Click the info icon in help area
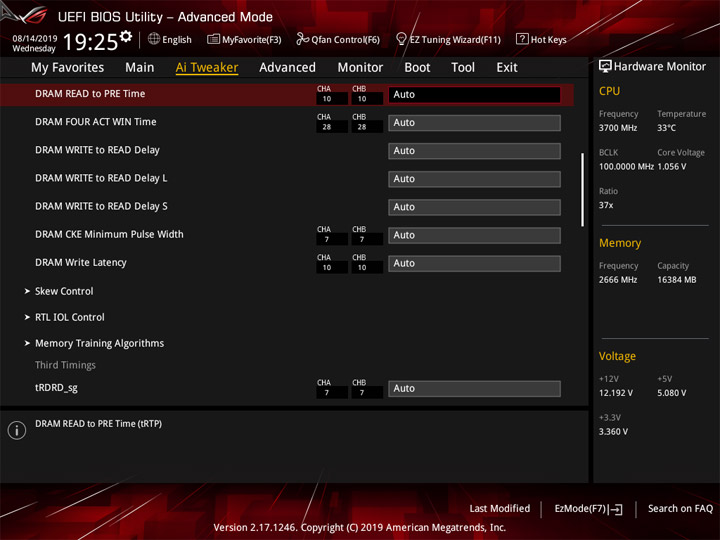The height and width of the screenshot is (540, 720). [17, 430]
